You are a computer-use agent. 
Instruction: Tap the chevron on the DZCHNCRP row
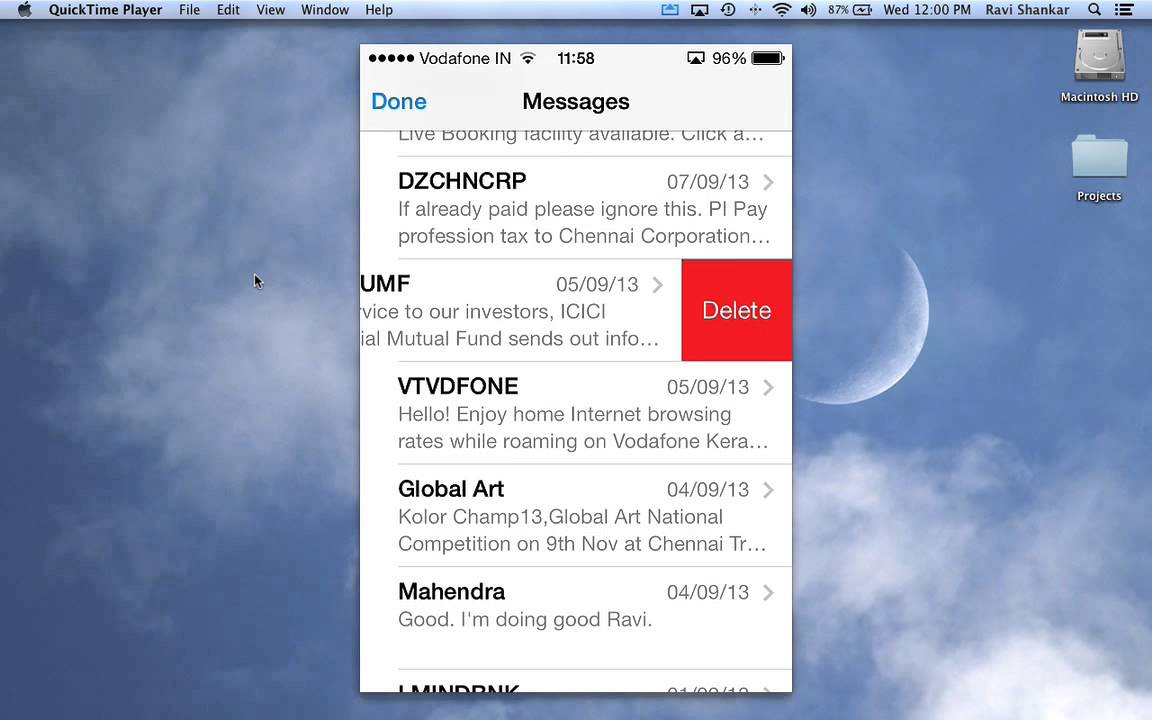pyautogui.click(x=768, y=181)
